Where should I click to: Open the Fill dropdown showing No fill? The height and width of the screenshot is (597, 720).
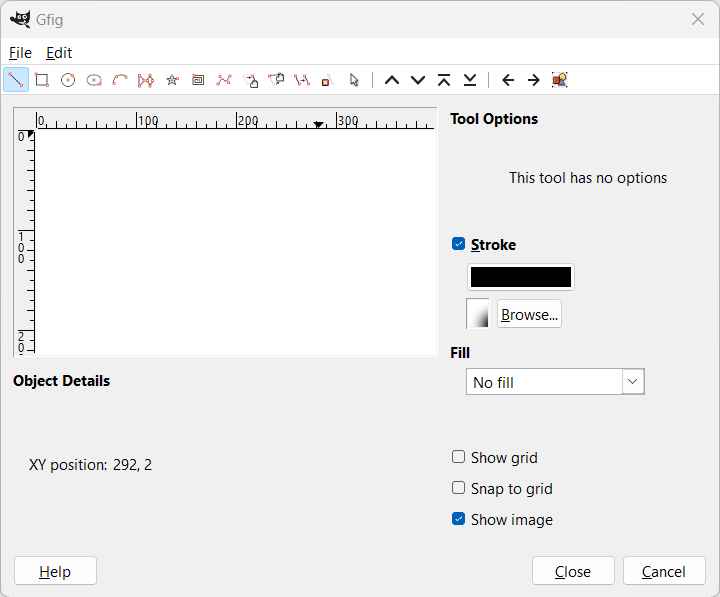[555, 381]
